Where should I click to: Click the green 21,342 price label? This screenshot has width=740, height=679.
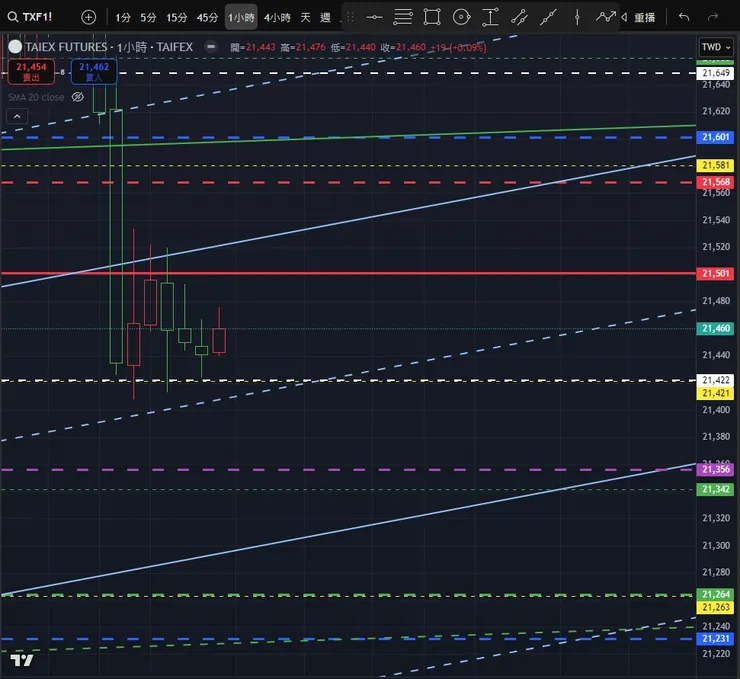click(715, 489)
